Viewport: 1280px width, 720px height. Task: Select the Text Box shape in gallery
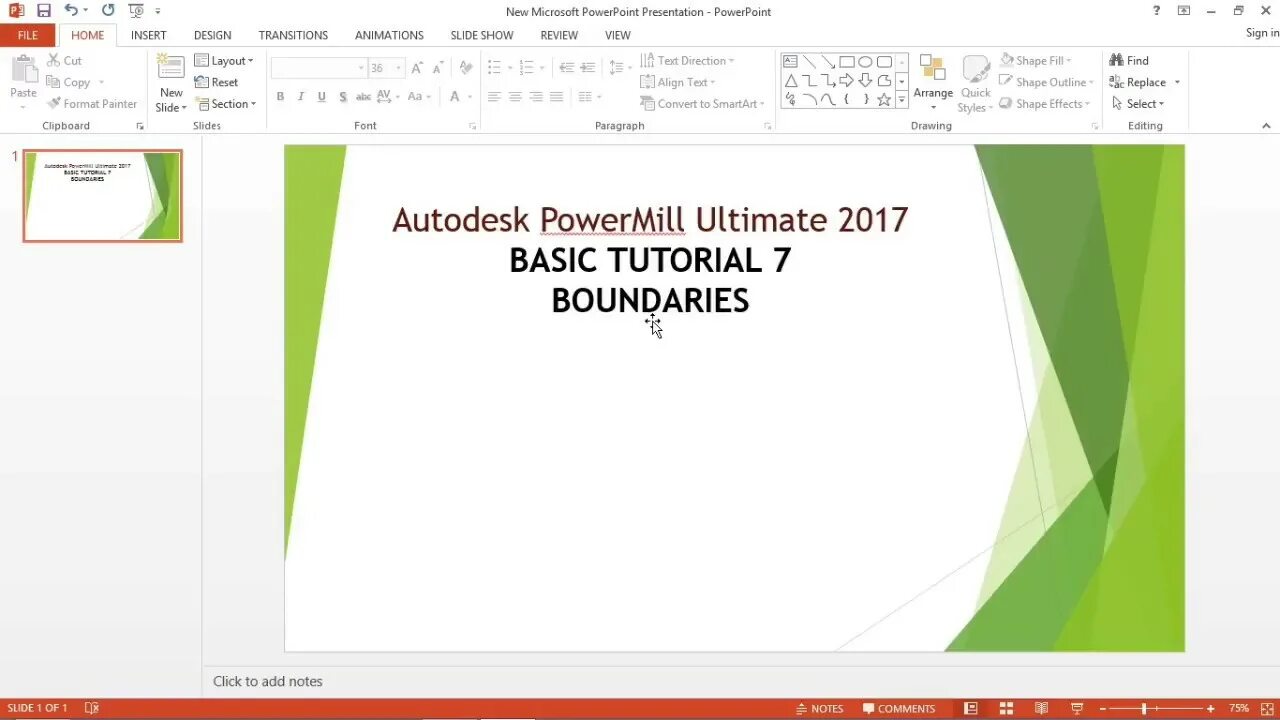click(790, 61)
